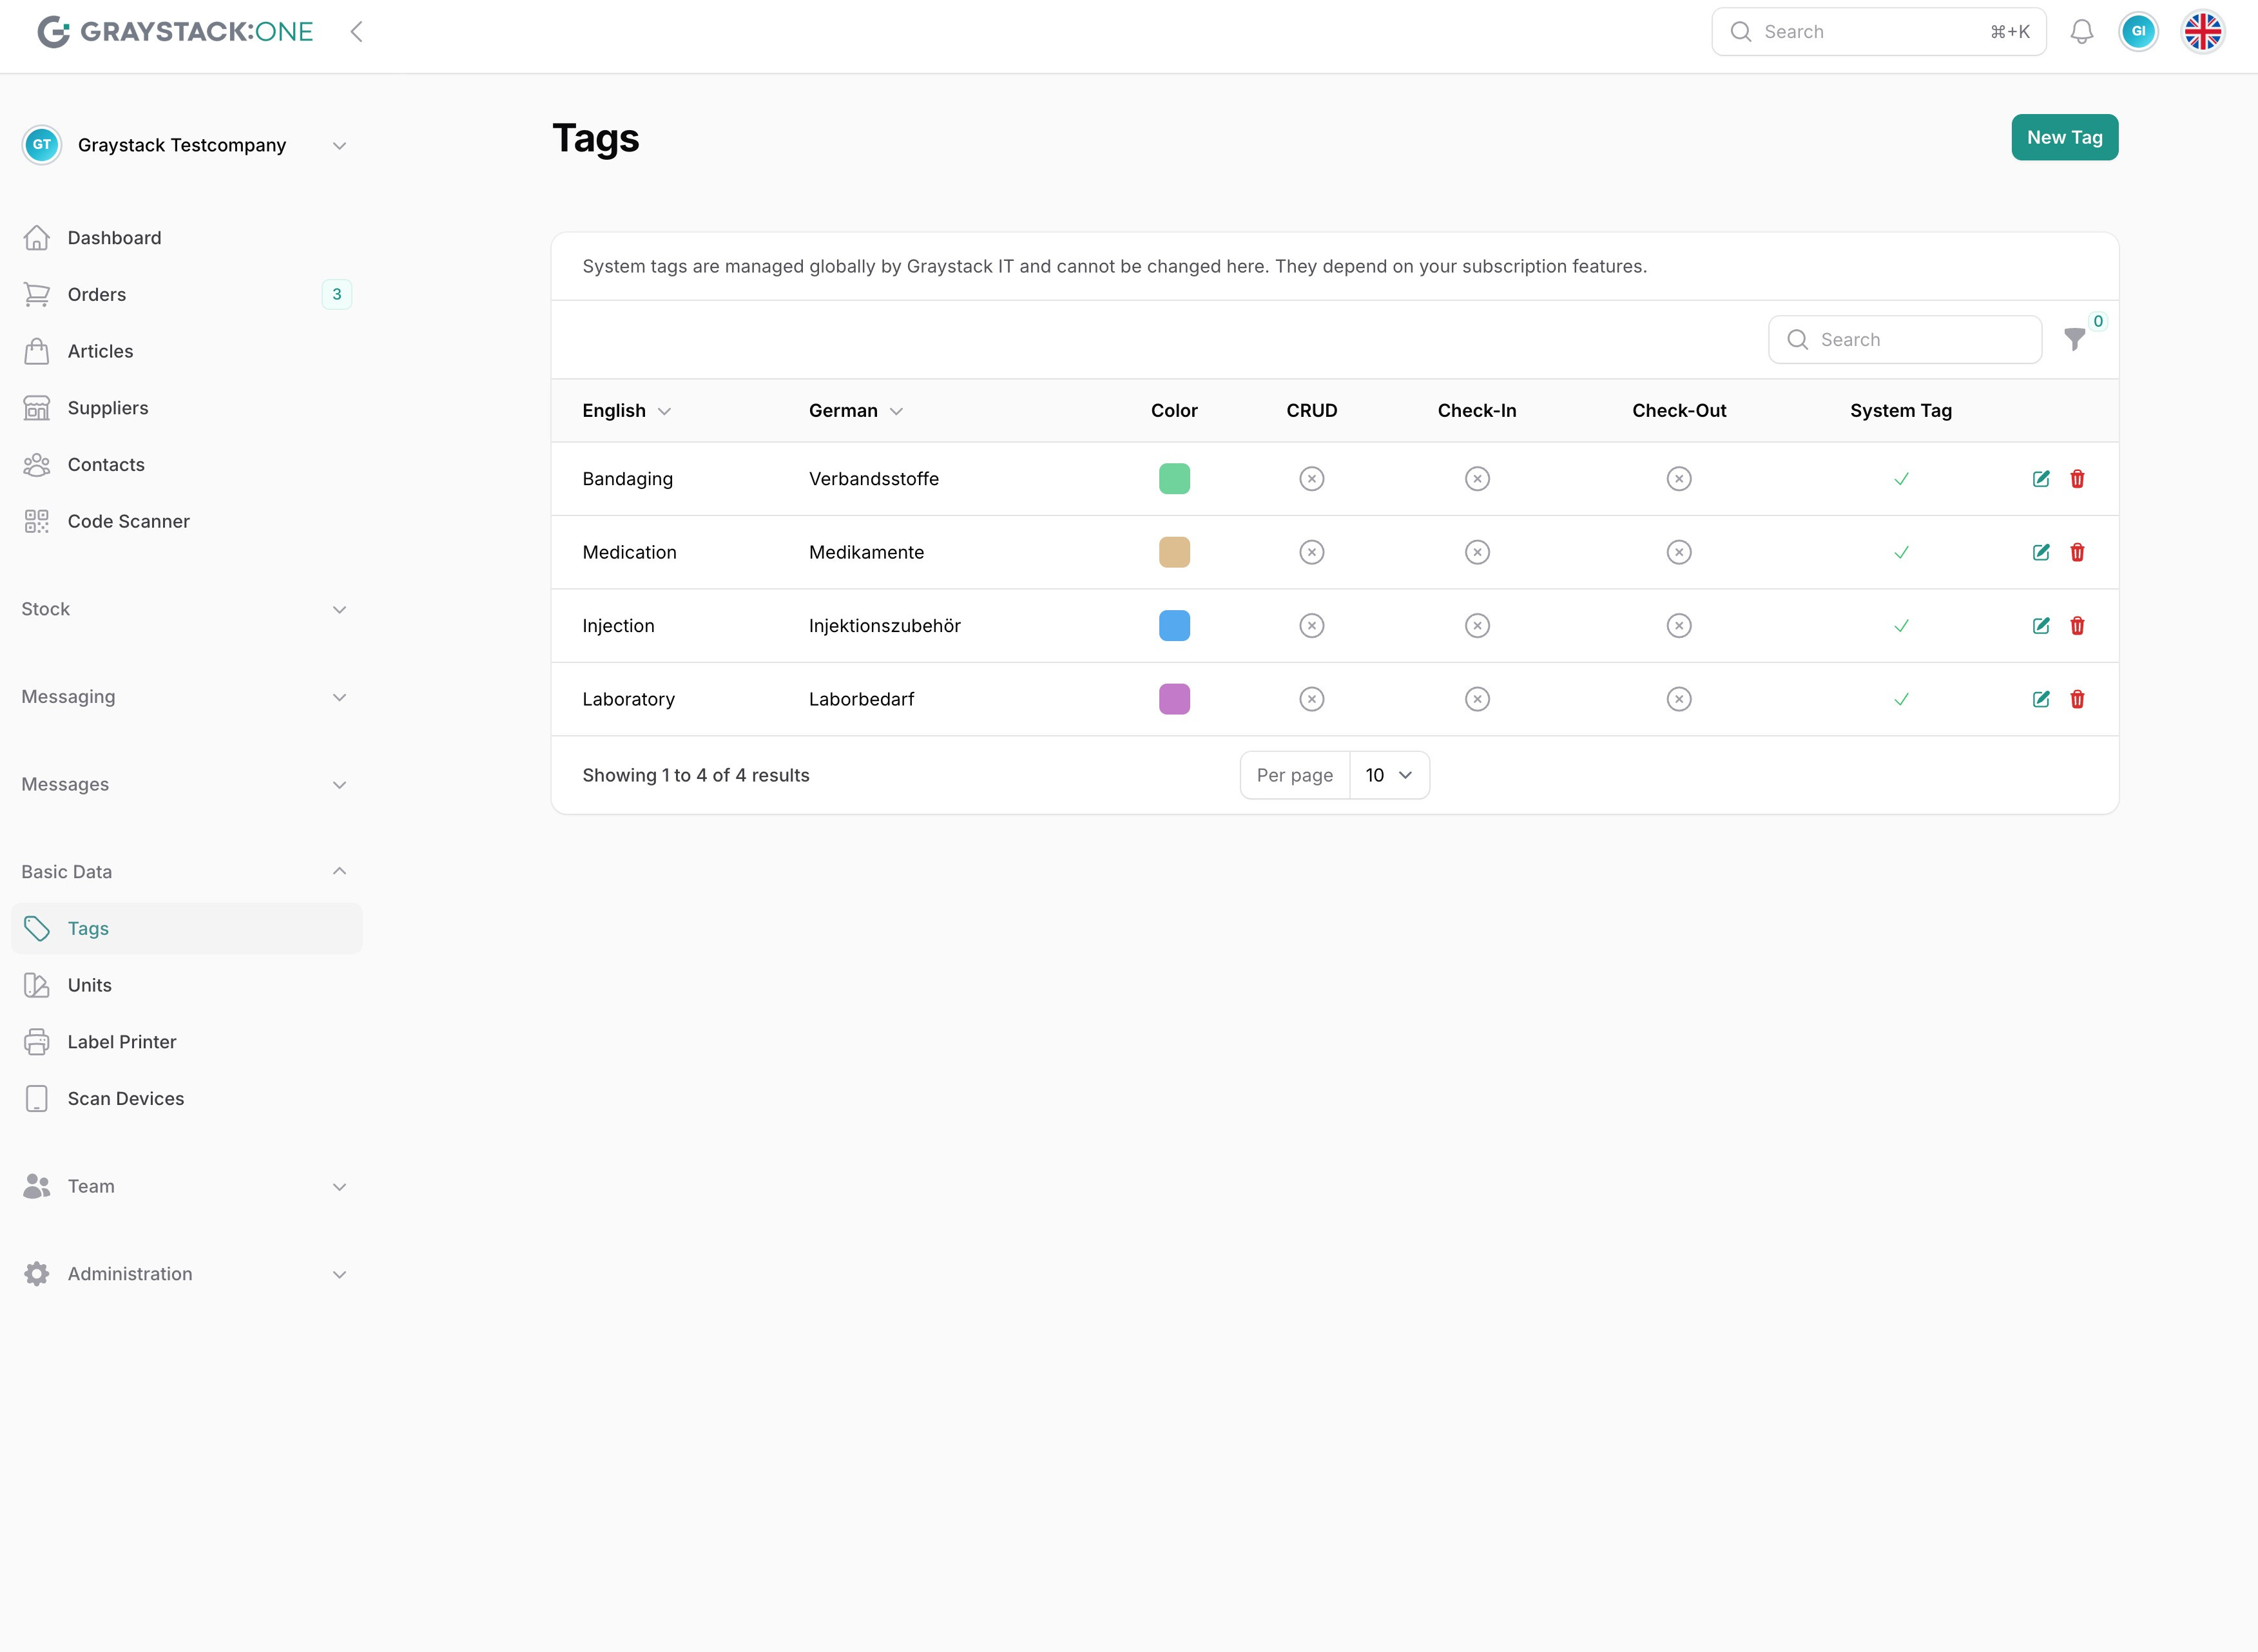Screen dimensions: 2258x1652
Task: Edit the Bandaging tag
Action: point(2041,479)
